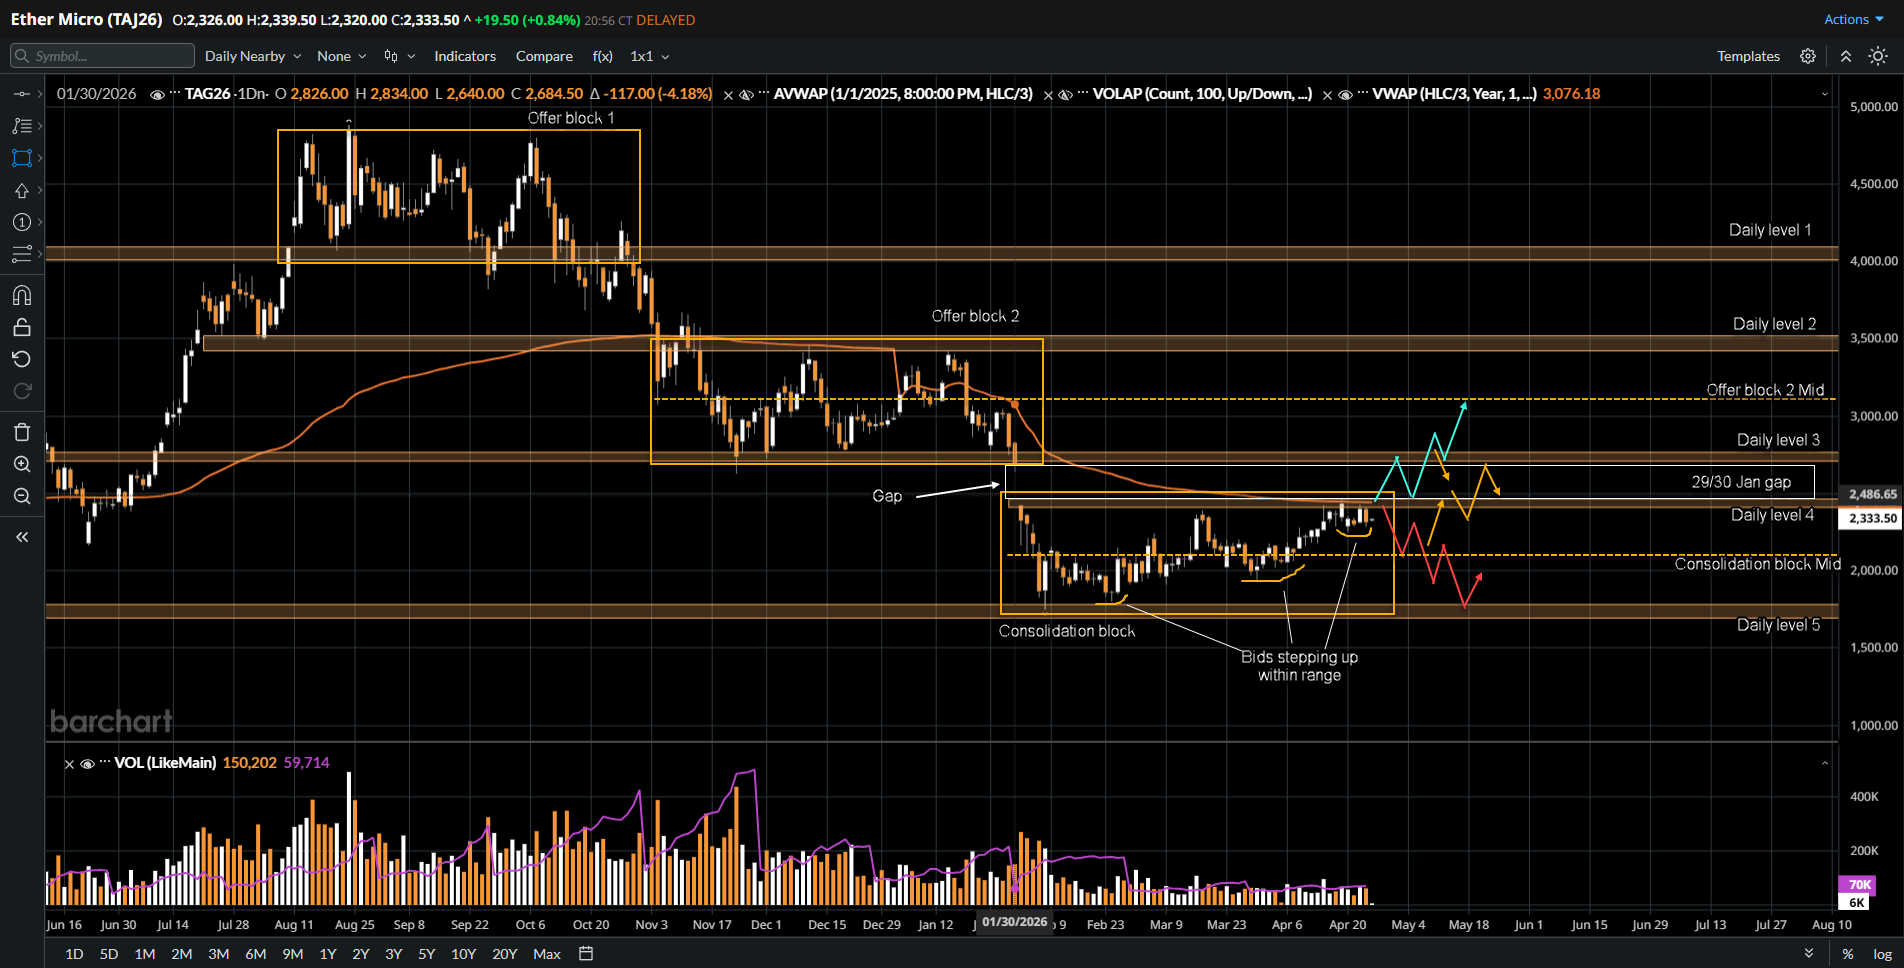Show two year range 2Y
This screenshot has height=968, width=1904.
click(360, 954)
